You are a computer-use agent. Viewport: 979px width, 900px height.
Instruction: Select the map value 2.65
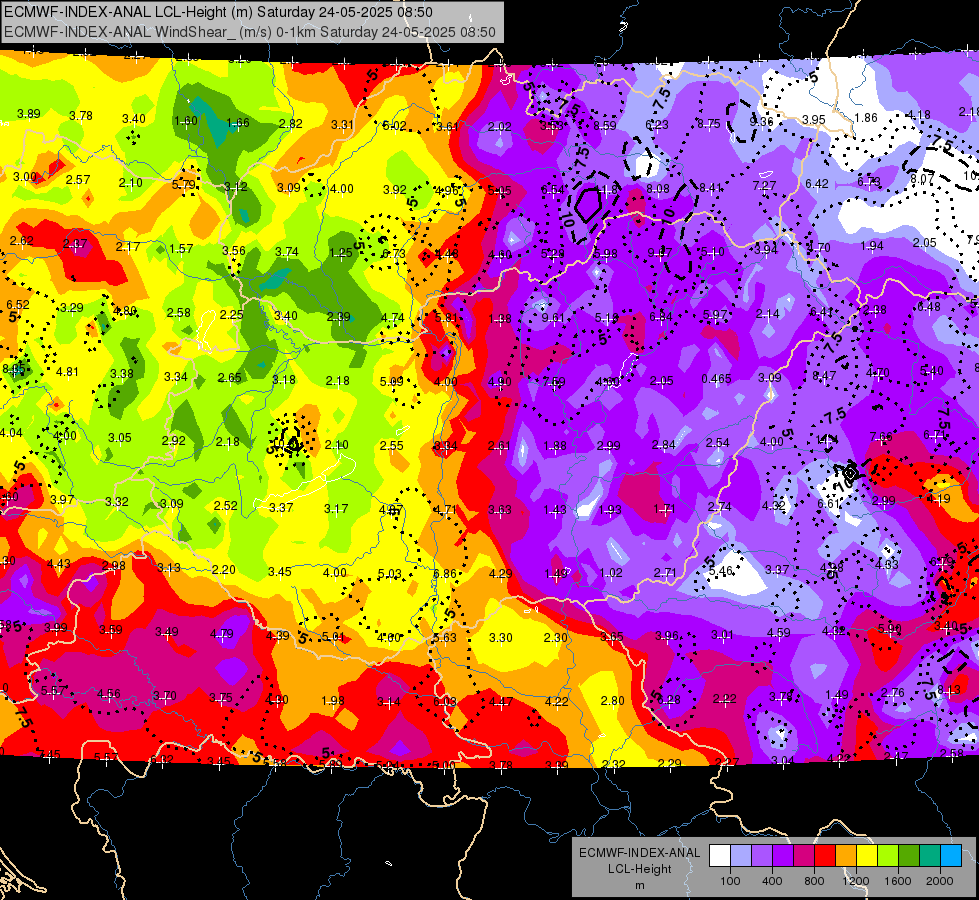[230, 378]
